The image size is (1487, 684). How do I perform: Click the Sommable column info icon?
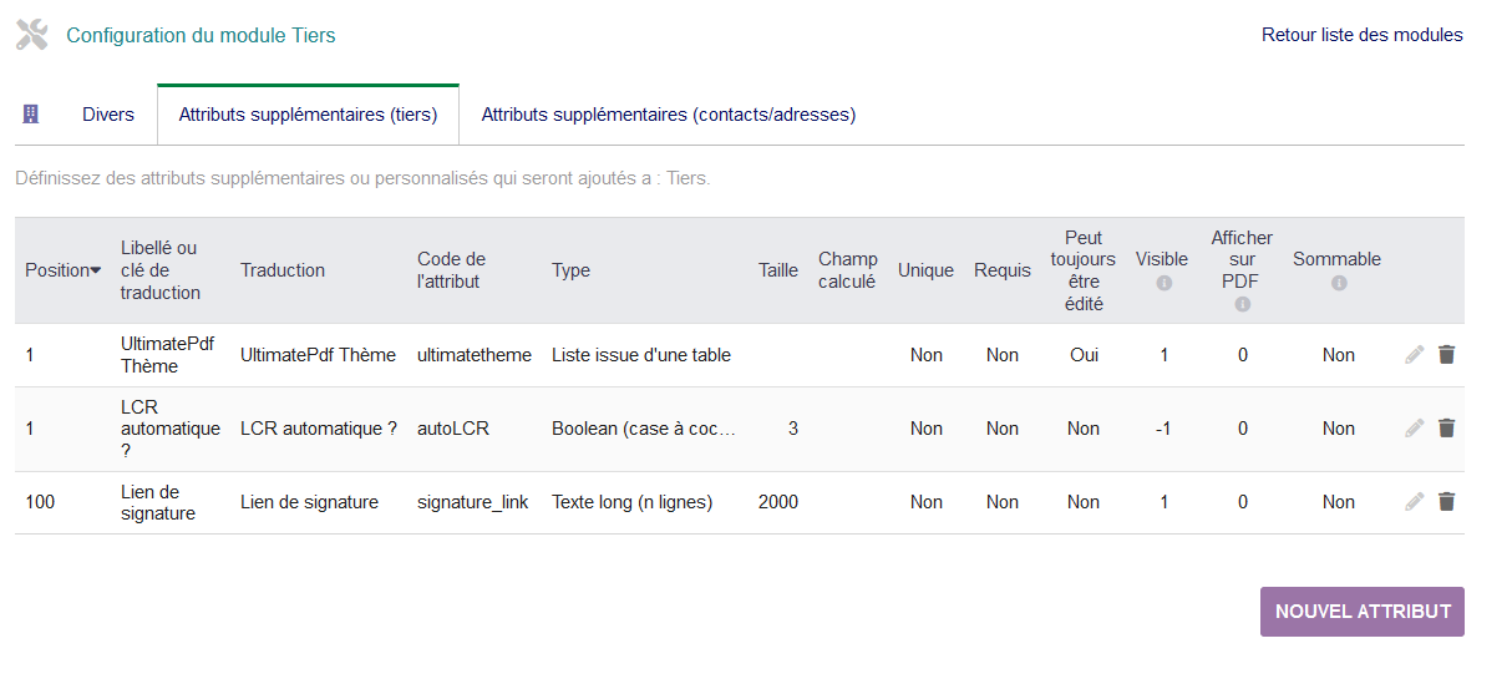1339,284
